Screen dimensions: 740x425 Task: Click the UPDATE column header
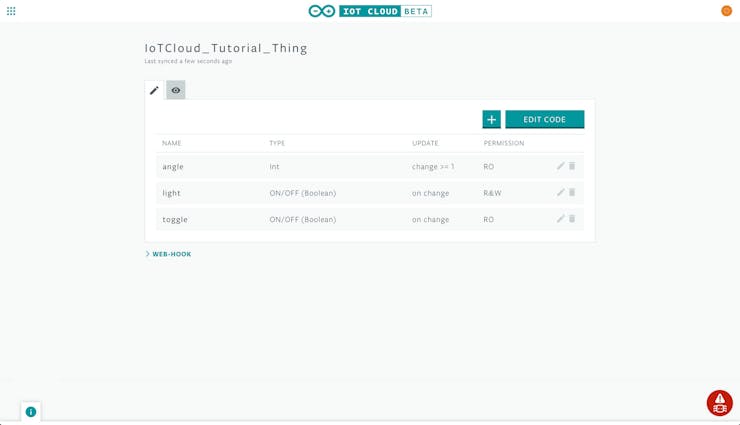425,143
